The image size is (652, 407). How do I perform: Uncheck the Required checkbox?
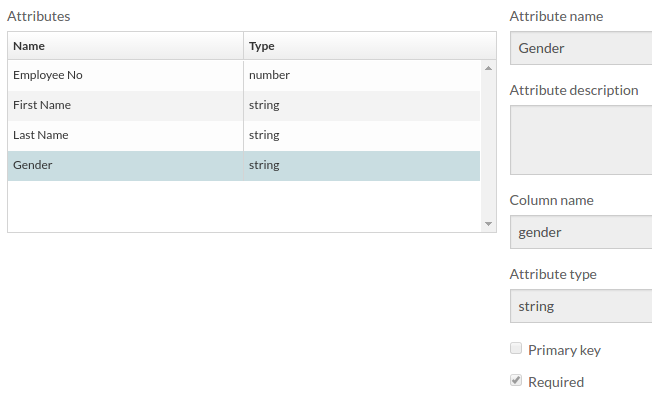pos(516,380)
